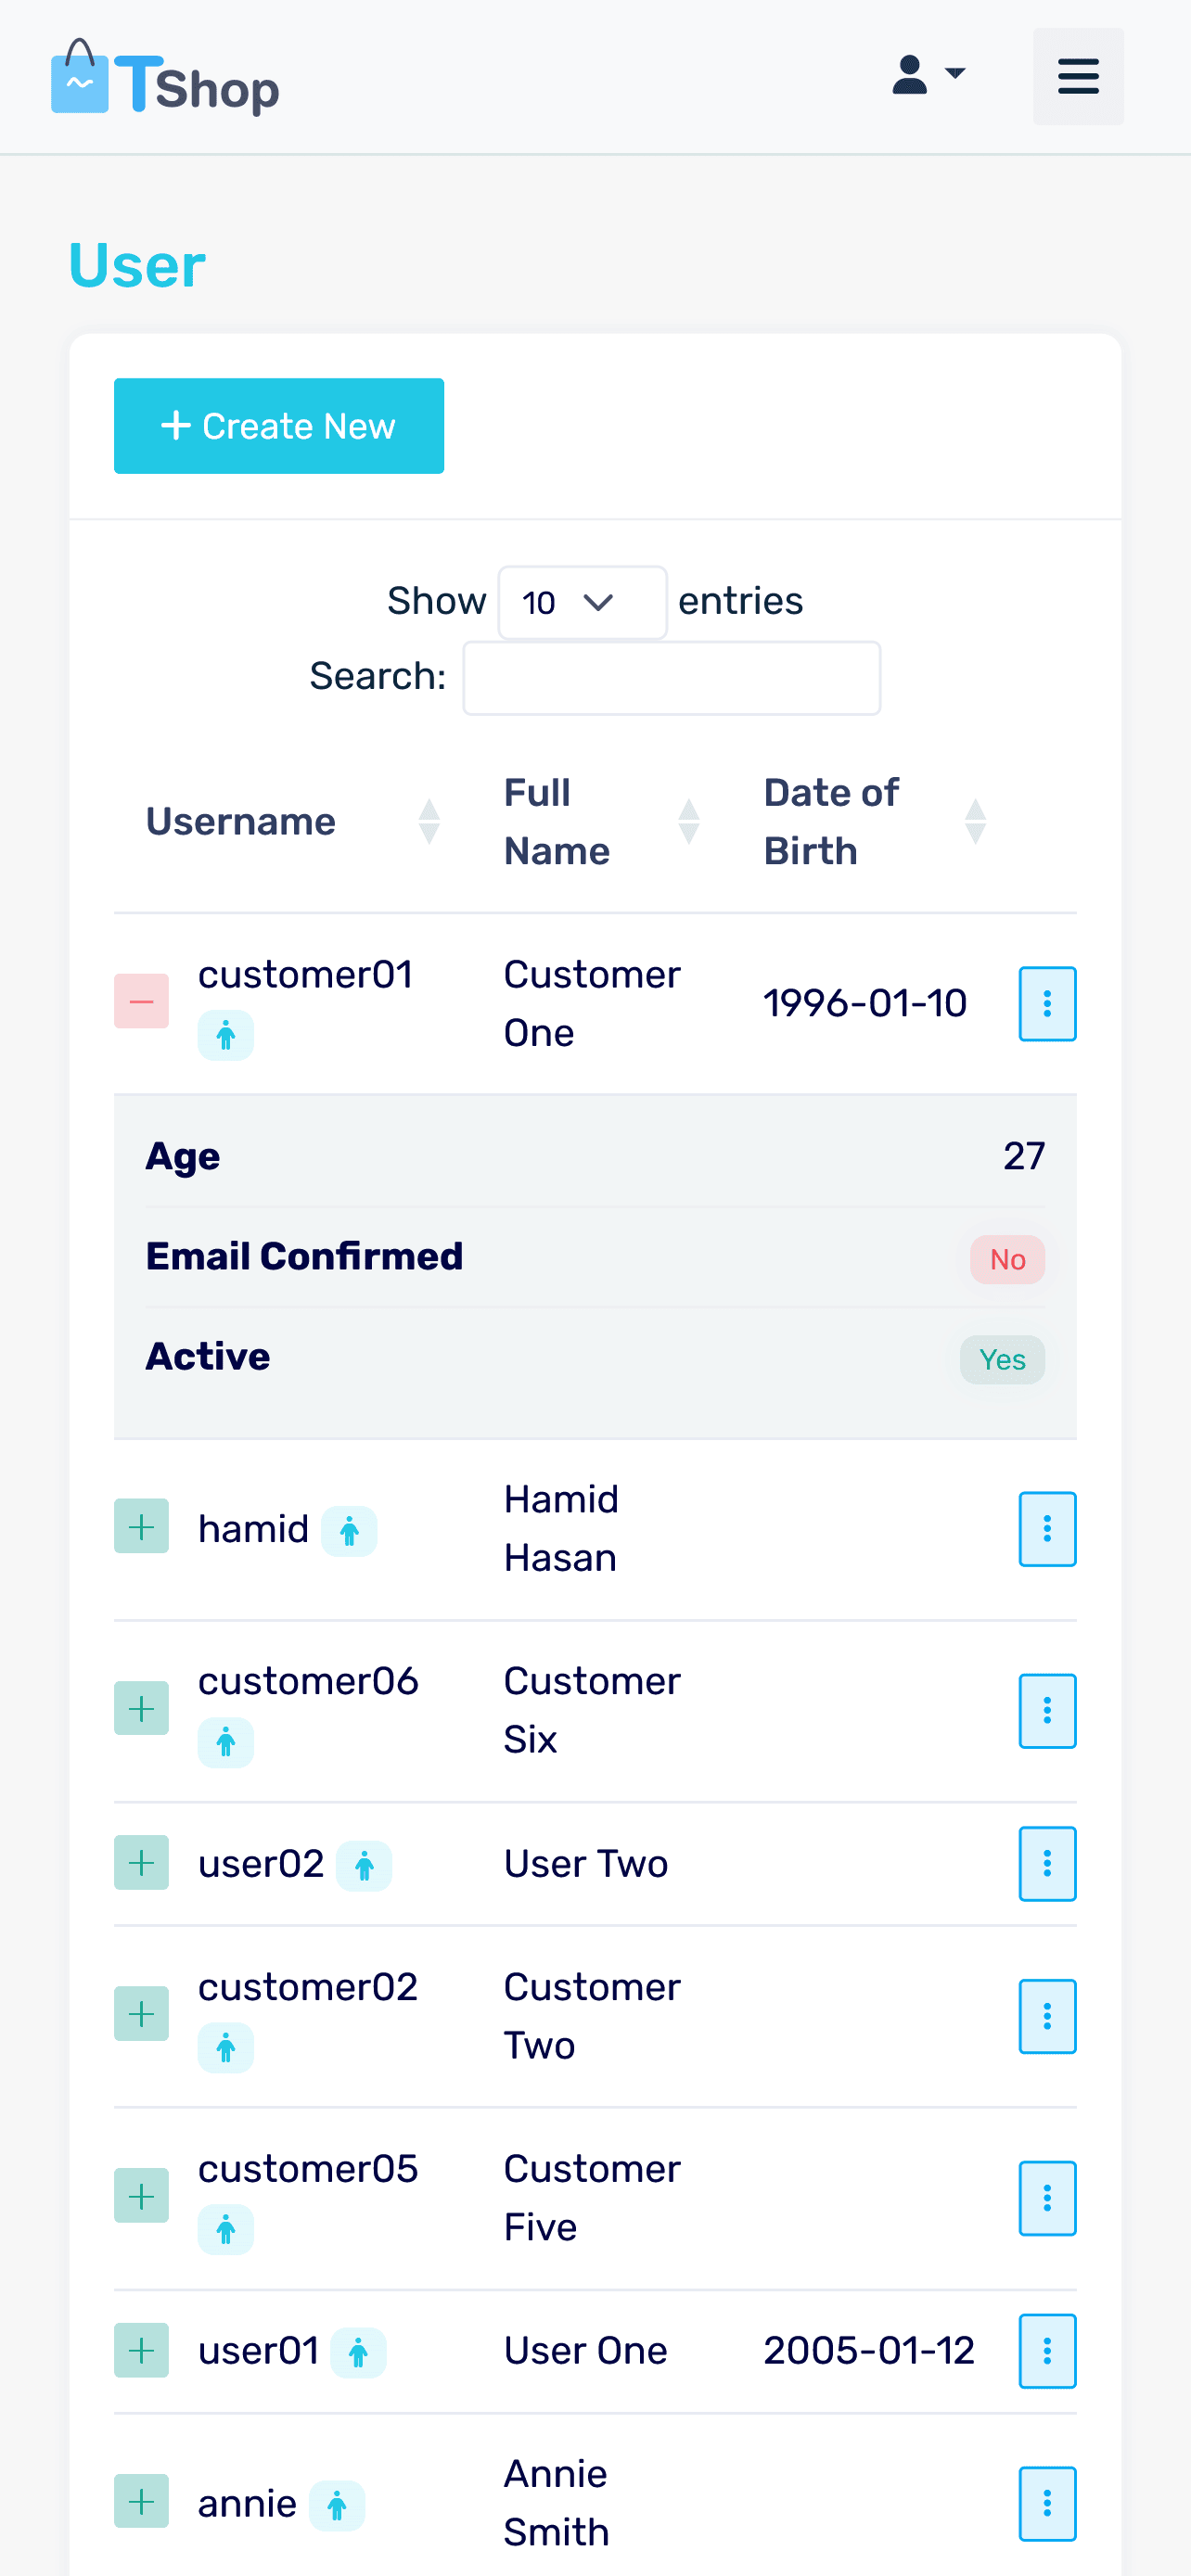Open actions menu for annie

[x=1047, y=2504]
